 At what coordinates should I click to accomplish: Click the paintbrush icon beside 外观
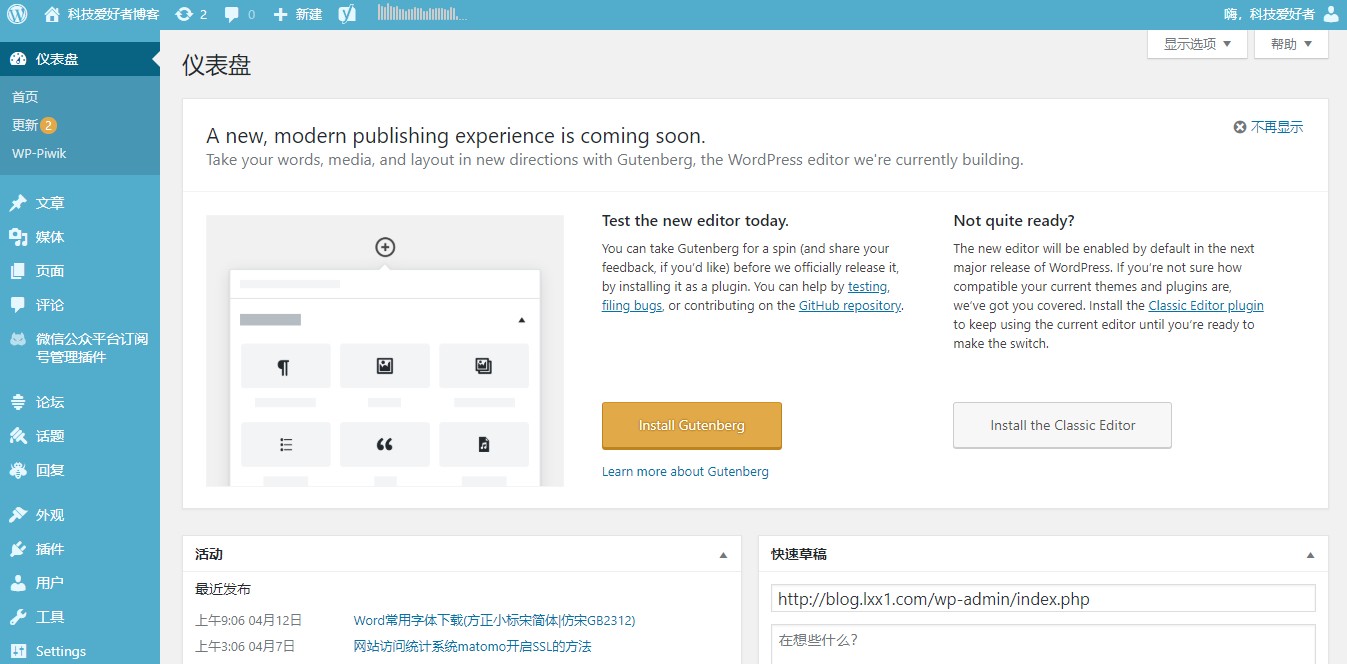pyautogui.click(x=18, y=515)
